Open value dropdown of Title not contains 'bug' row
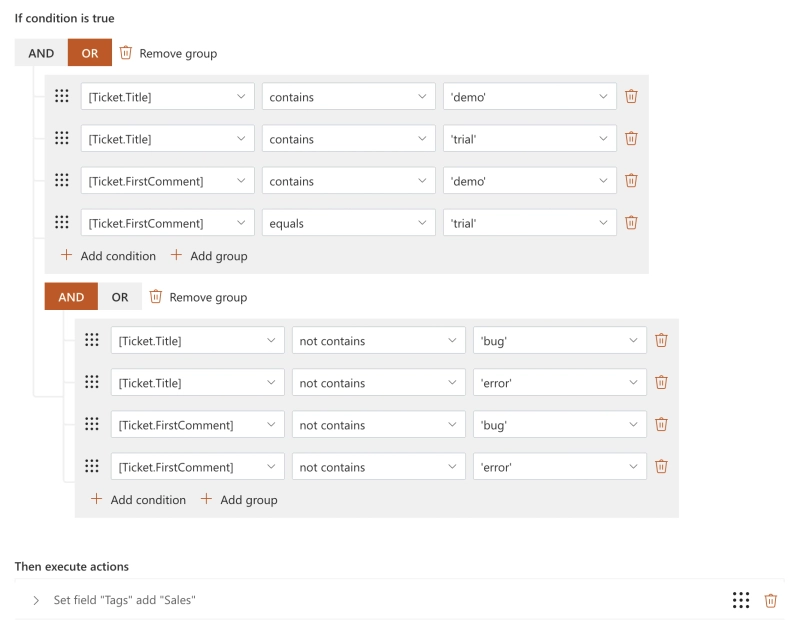 (x=560, y=340)
